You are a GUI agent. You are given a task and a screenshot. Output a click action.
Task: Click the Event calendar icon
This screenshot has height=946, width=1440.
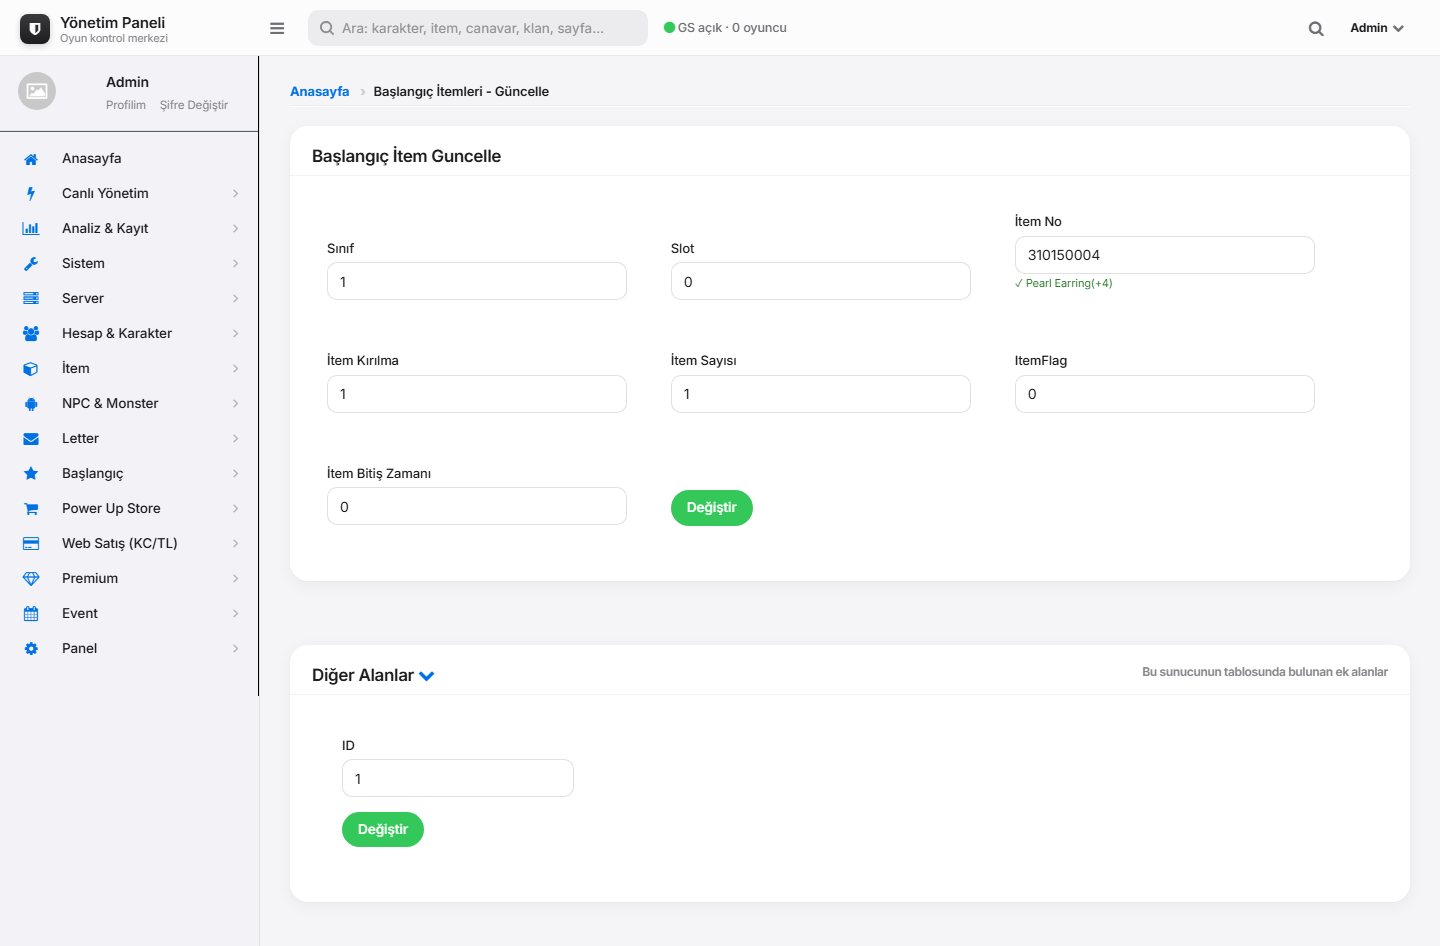(31, 614)
